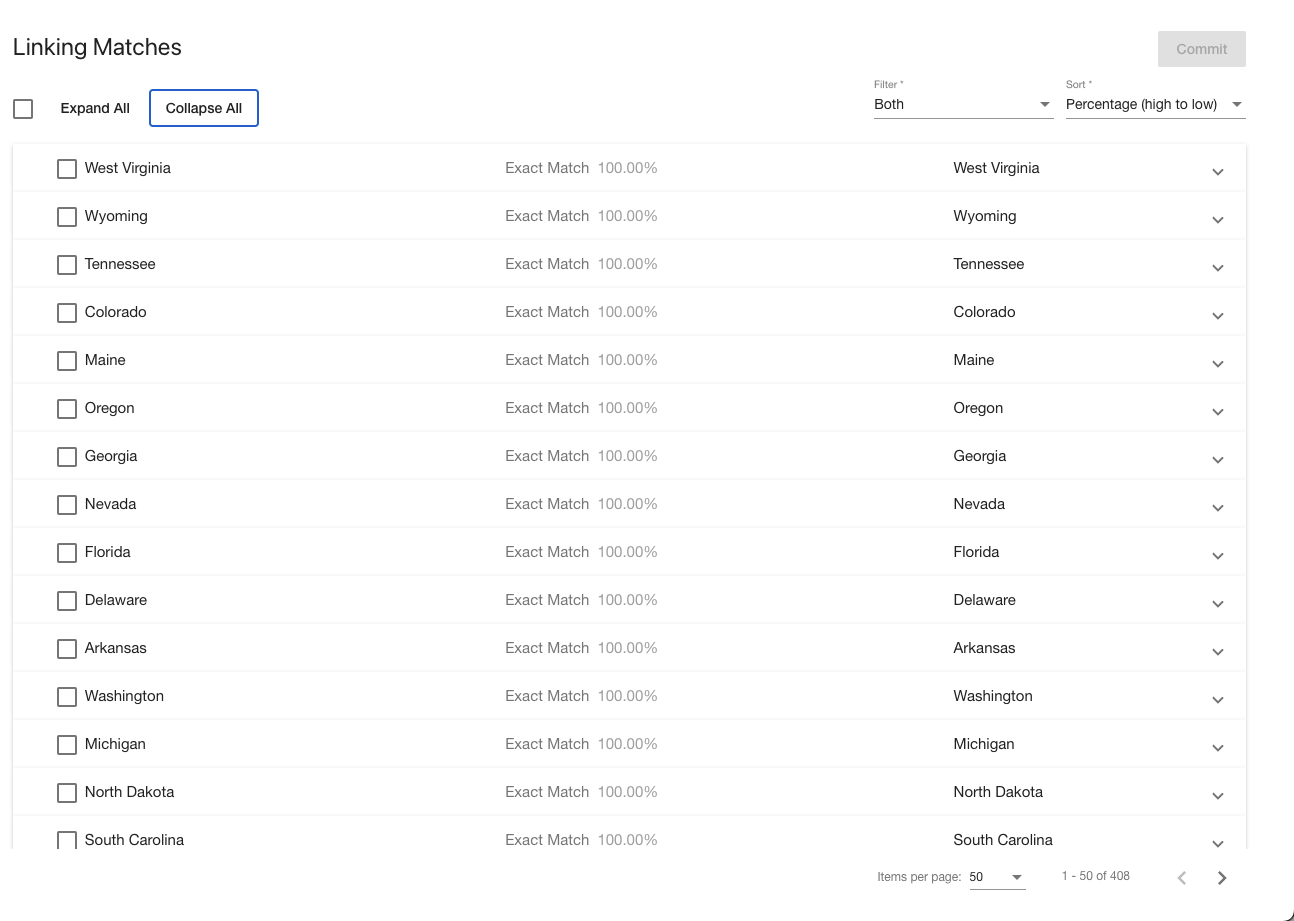Toggle the select-all checkbox
1294x921 pixels.
point(23,109)
